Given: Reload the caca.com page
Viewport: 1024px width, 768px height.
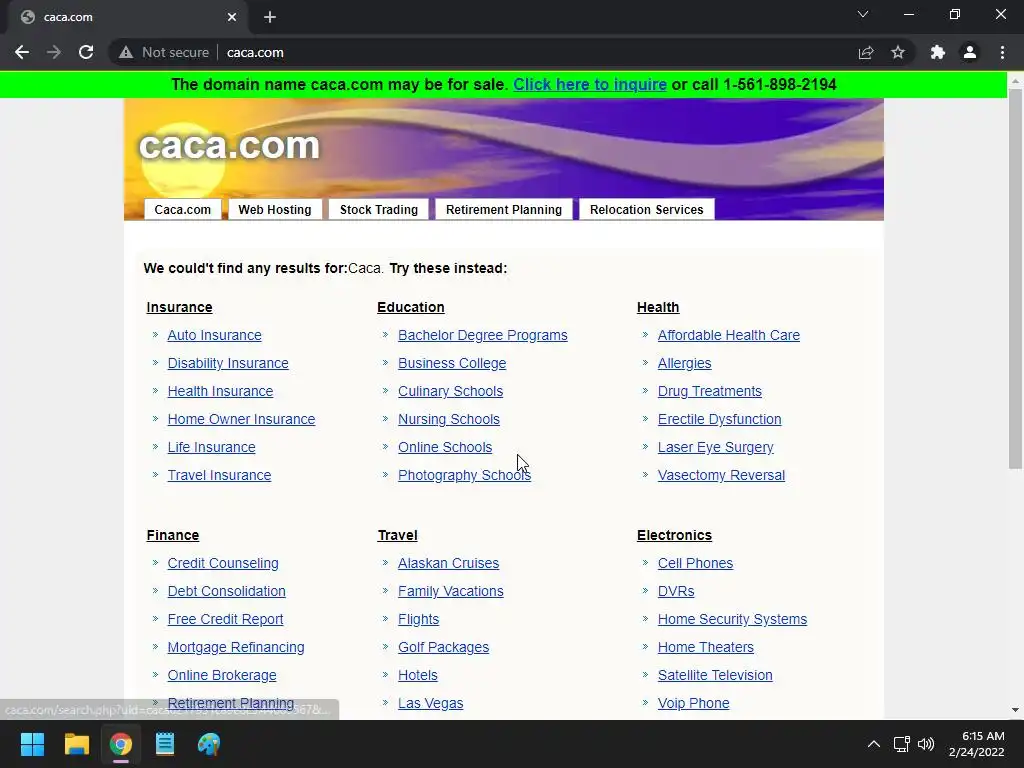Looking at the screenshot, I should pyautogui.click(x=86, y=52).
